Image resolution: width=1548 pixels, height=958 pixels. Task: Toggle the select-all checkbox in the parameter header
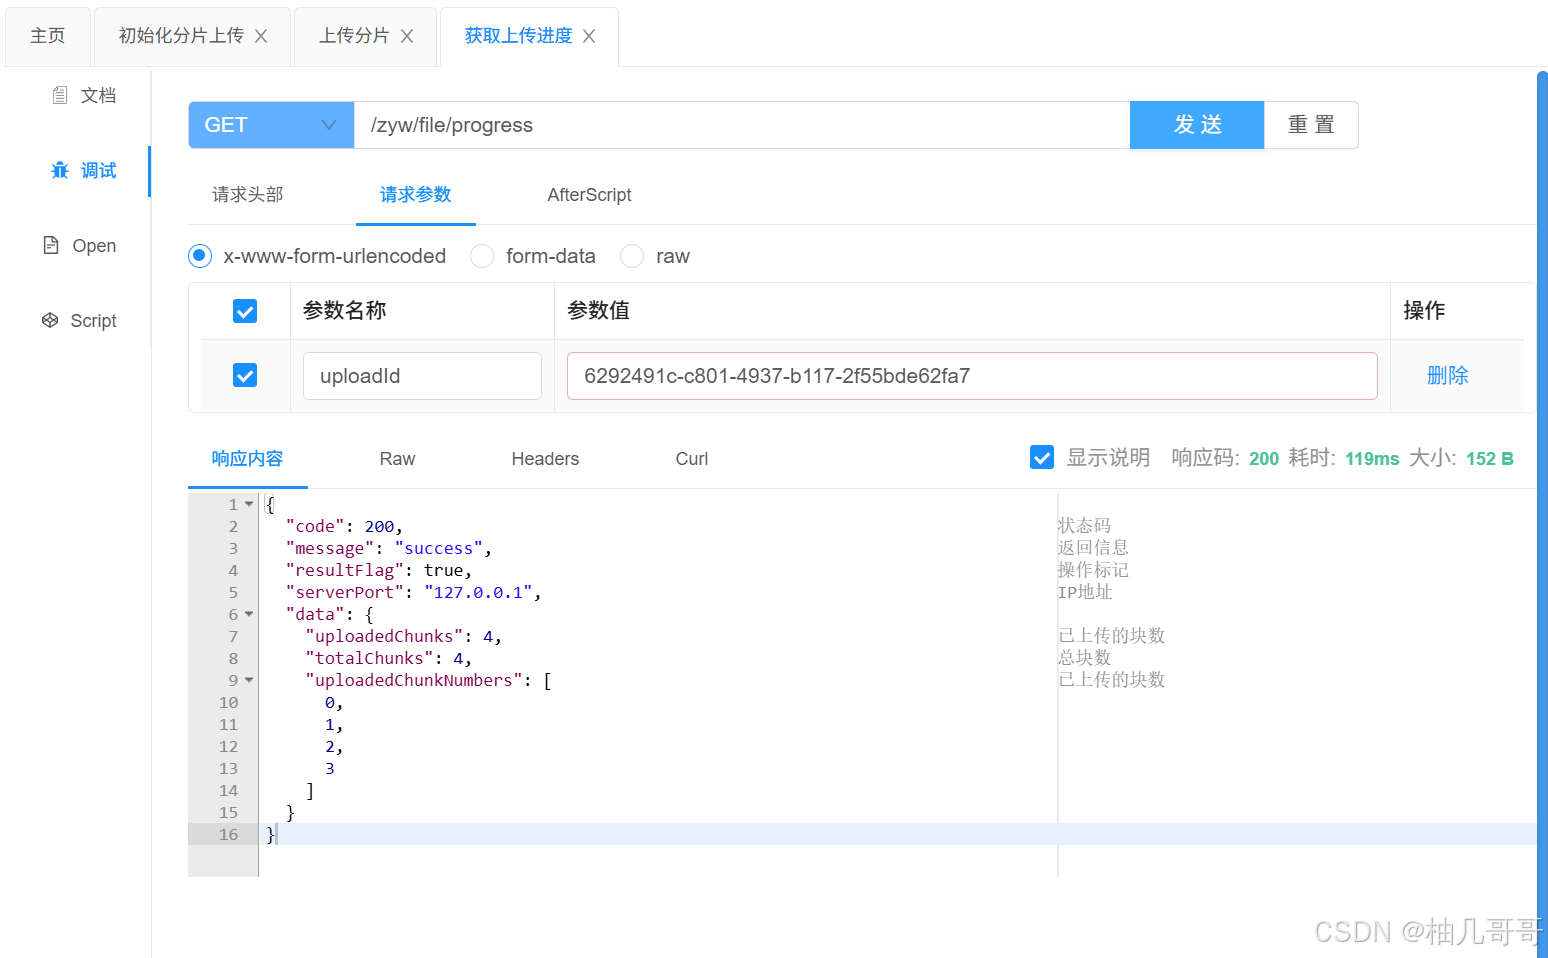(245, 311)
